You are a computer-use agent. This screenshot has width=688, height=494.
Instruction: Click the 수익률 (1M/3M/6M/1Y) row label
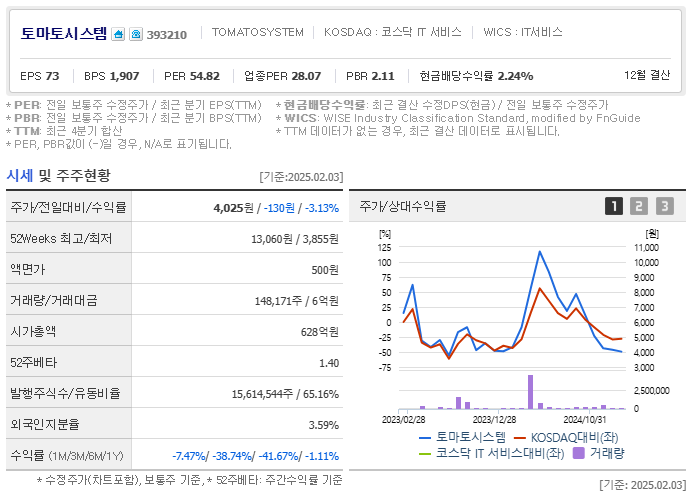67,455
